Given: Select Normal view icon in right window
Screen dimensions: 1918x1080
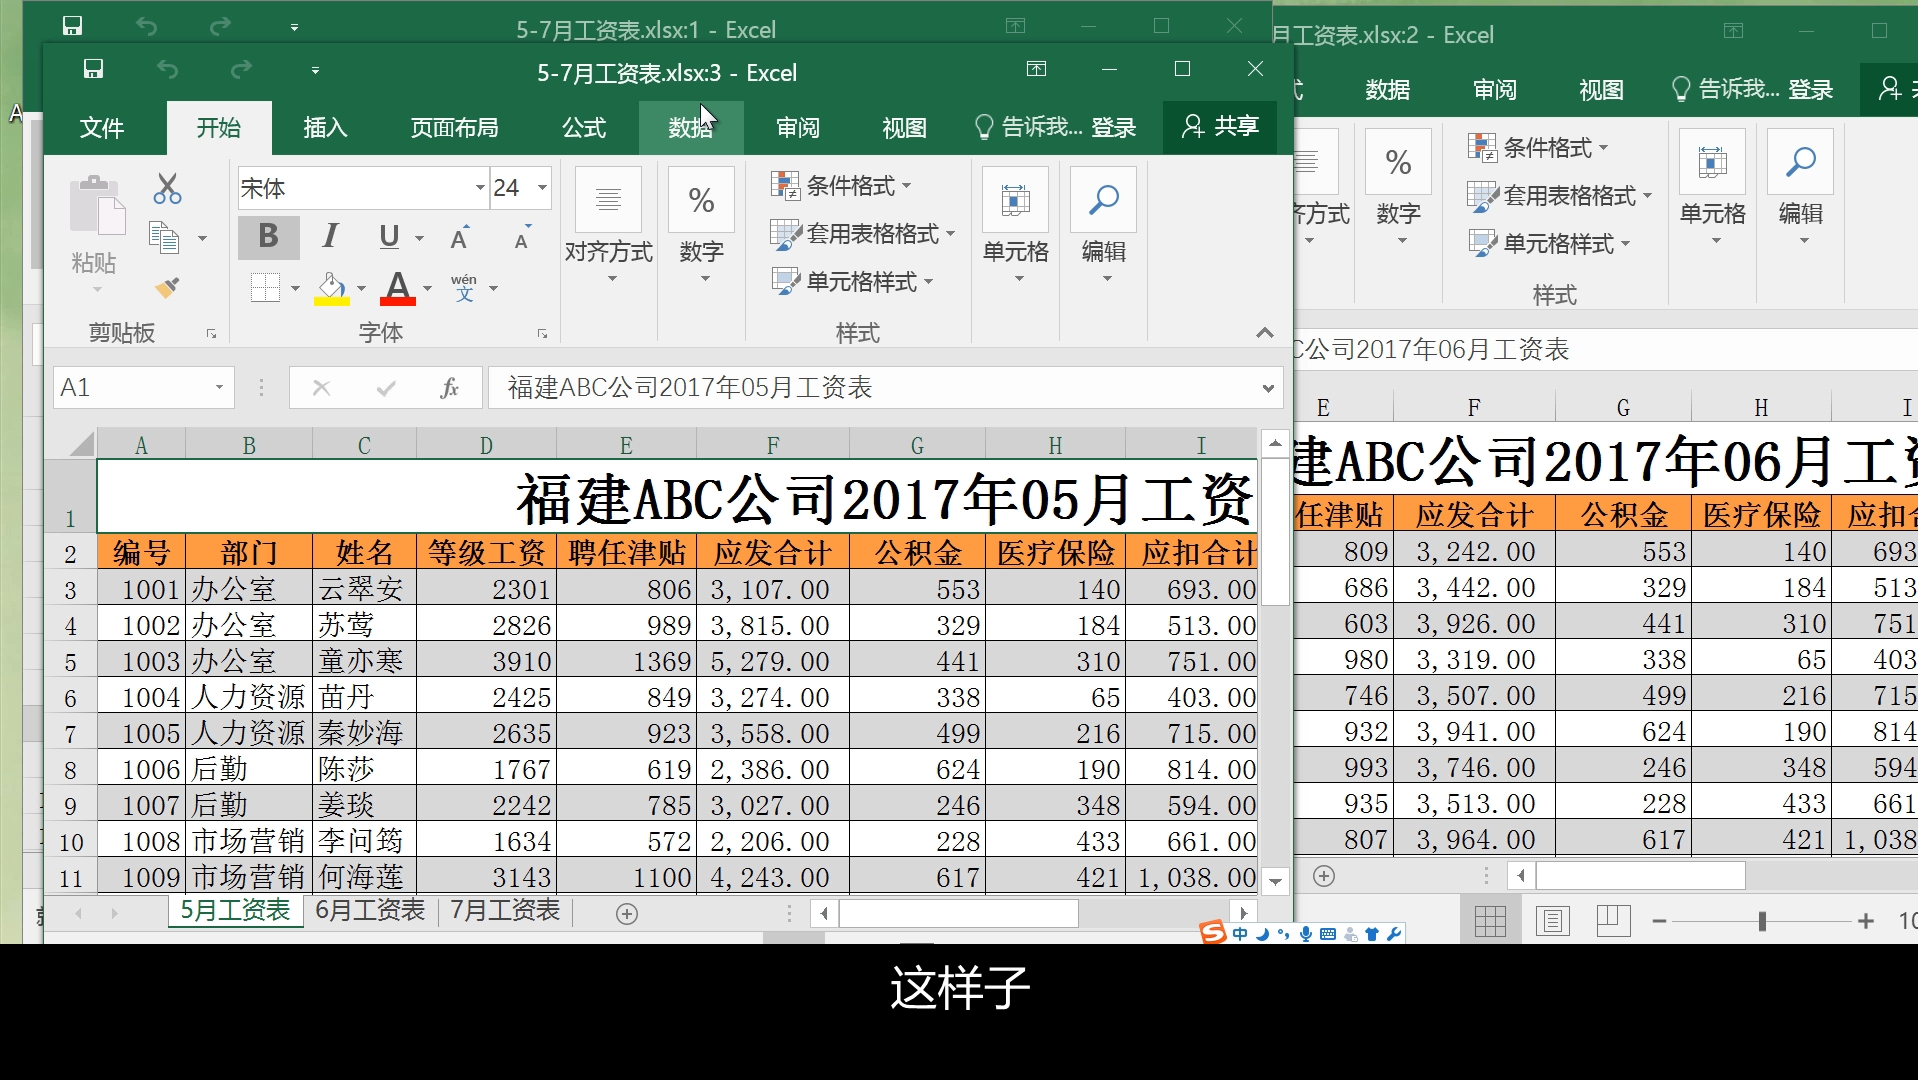Looking at the screenshot, I should pos(1490,921).
